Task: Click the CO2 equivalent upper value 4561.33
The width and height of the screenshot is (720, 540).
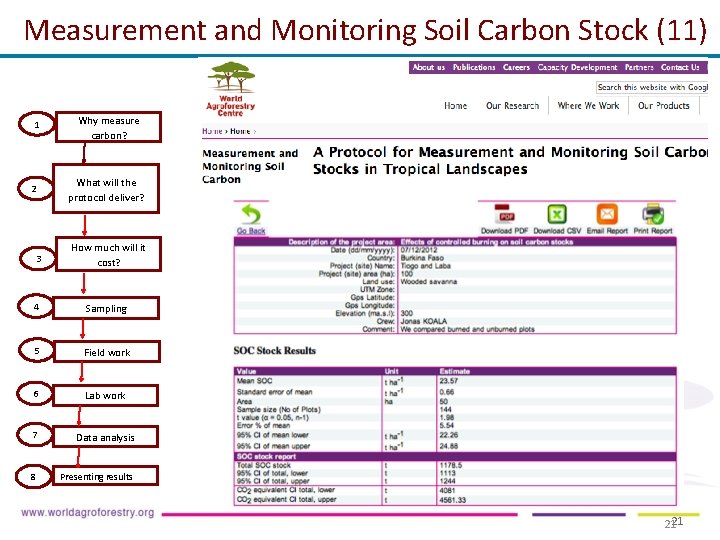Action: point(452,500)
